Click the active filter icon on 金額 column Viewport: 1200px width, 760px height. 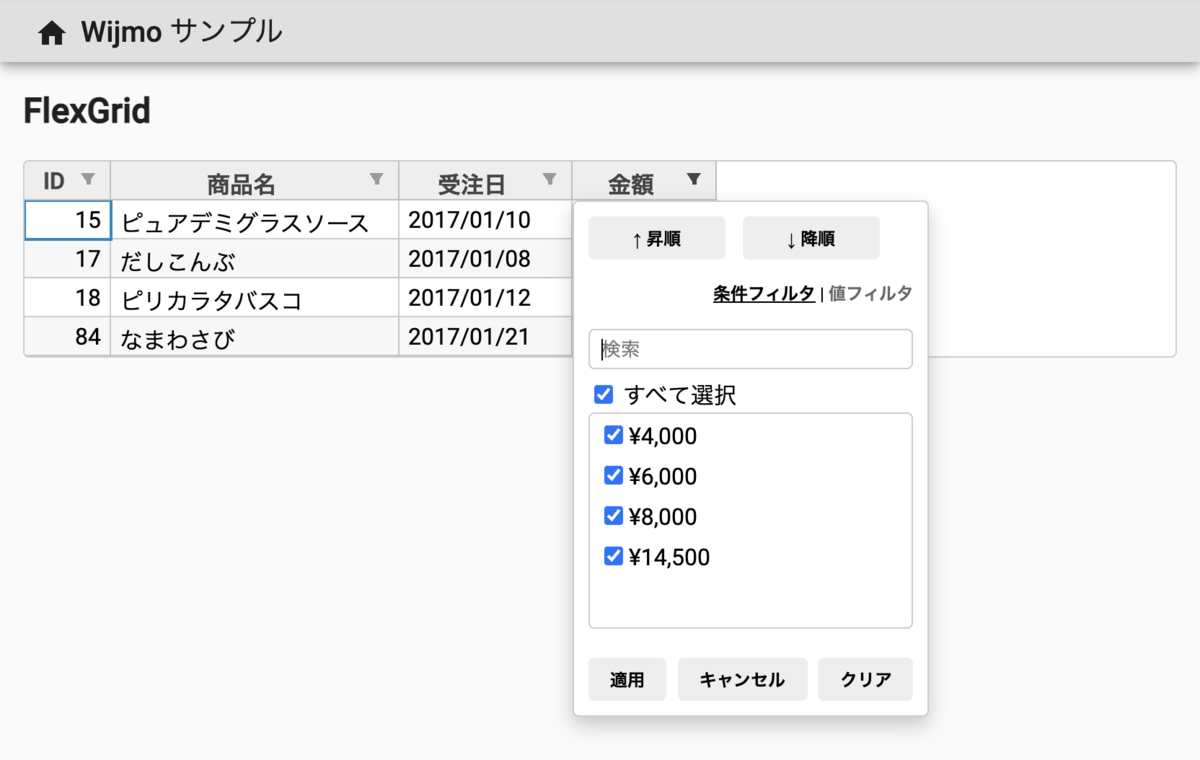coord(694,180)
